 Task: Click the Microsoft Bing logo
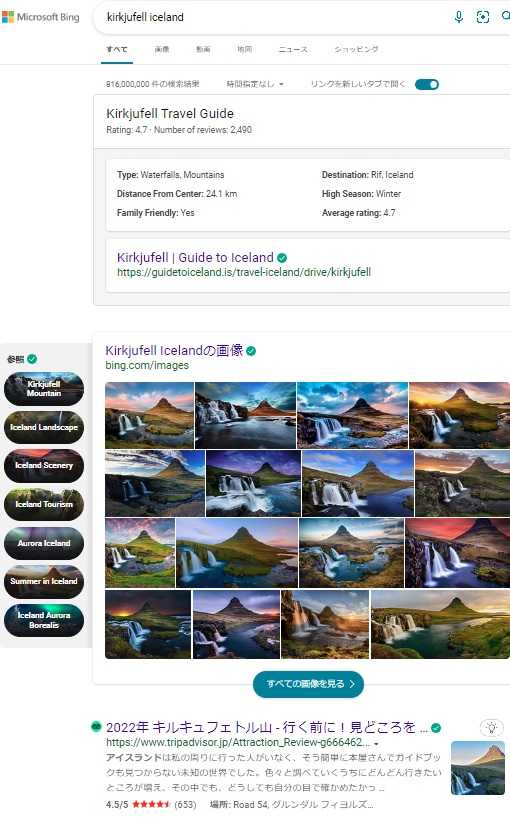(x=41, y=17)
